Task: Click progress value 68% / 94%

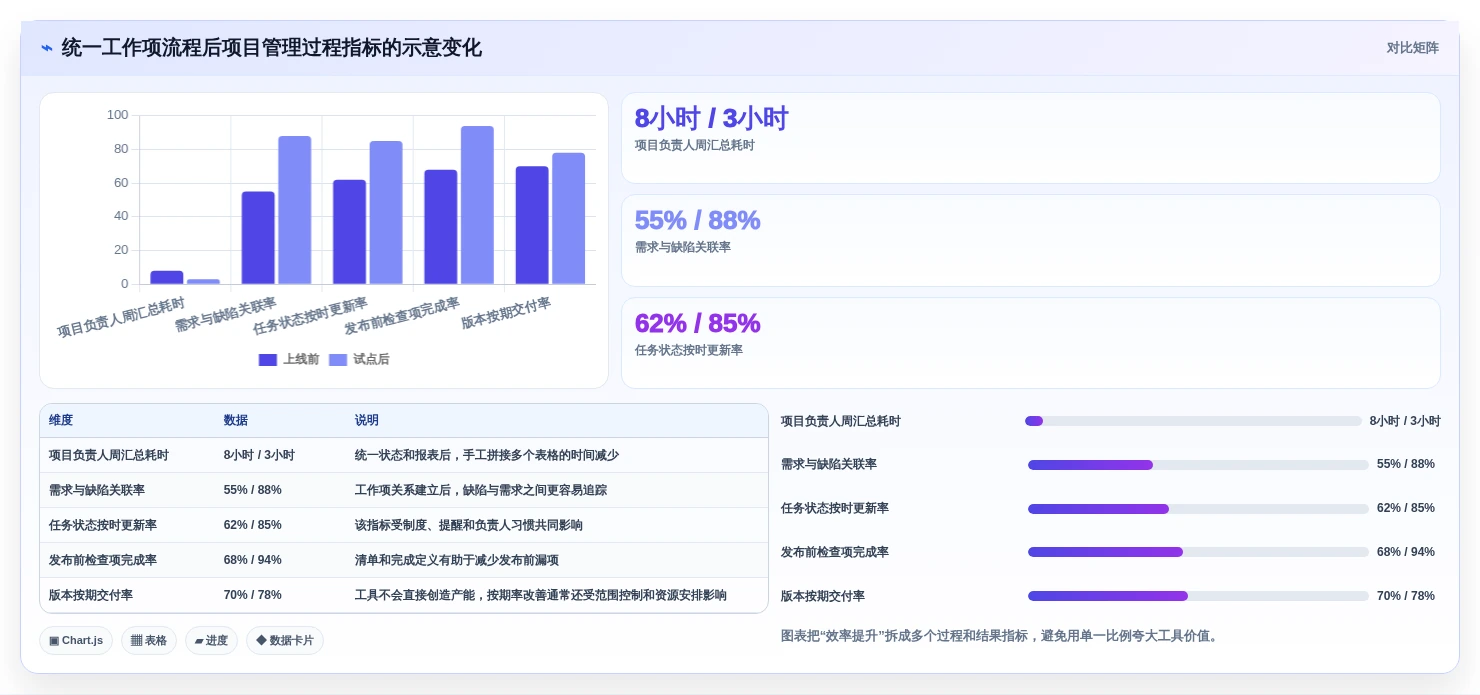Action: (x=1406, y=552)
